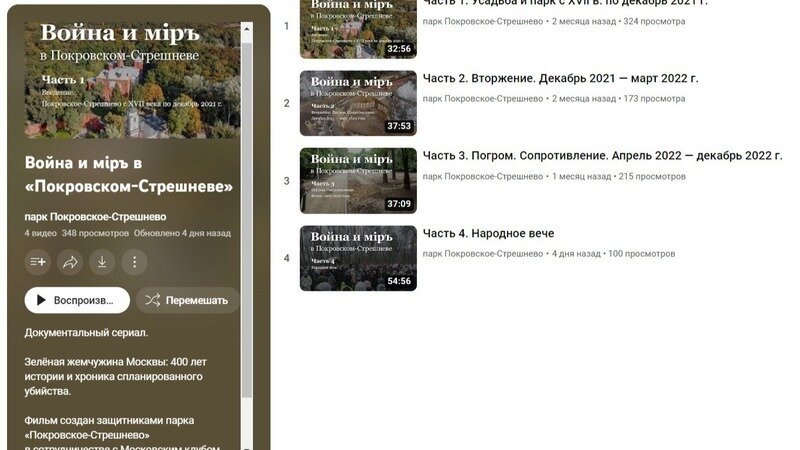Open channel парк Покровское-Стрешнево in sidebar
The image size is (800, 450).
point(95,217)
